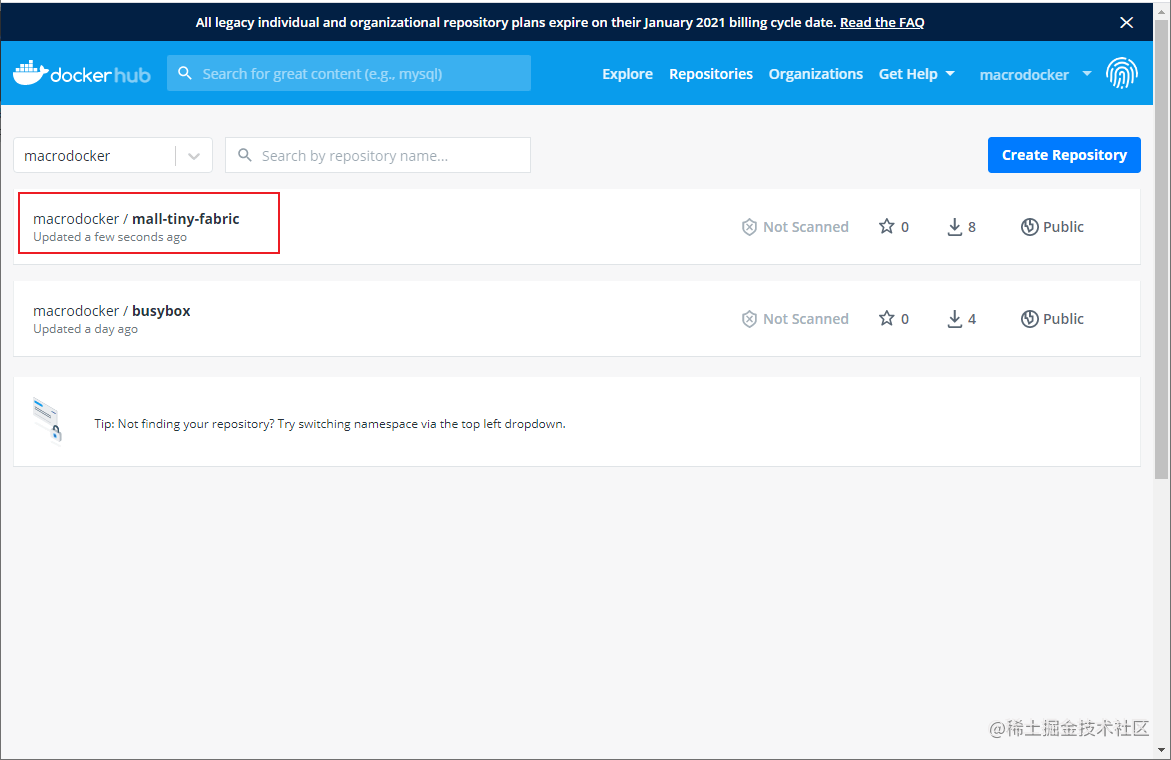Click the star icon for mall-tiny-fabric

[x=886, y=226]
